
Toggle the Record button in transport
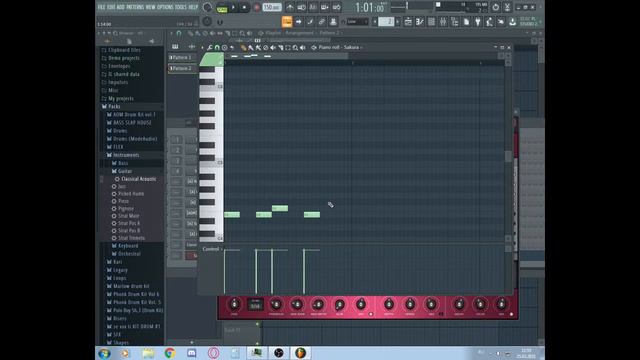pos(256,7)
